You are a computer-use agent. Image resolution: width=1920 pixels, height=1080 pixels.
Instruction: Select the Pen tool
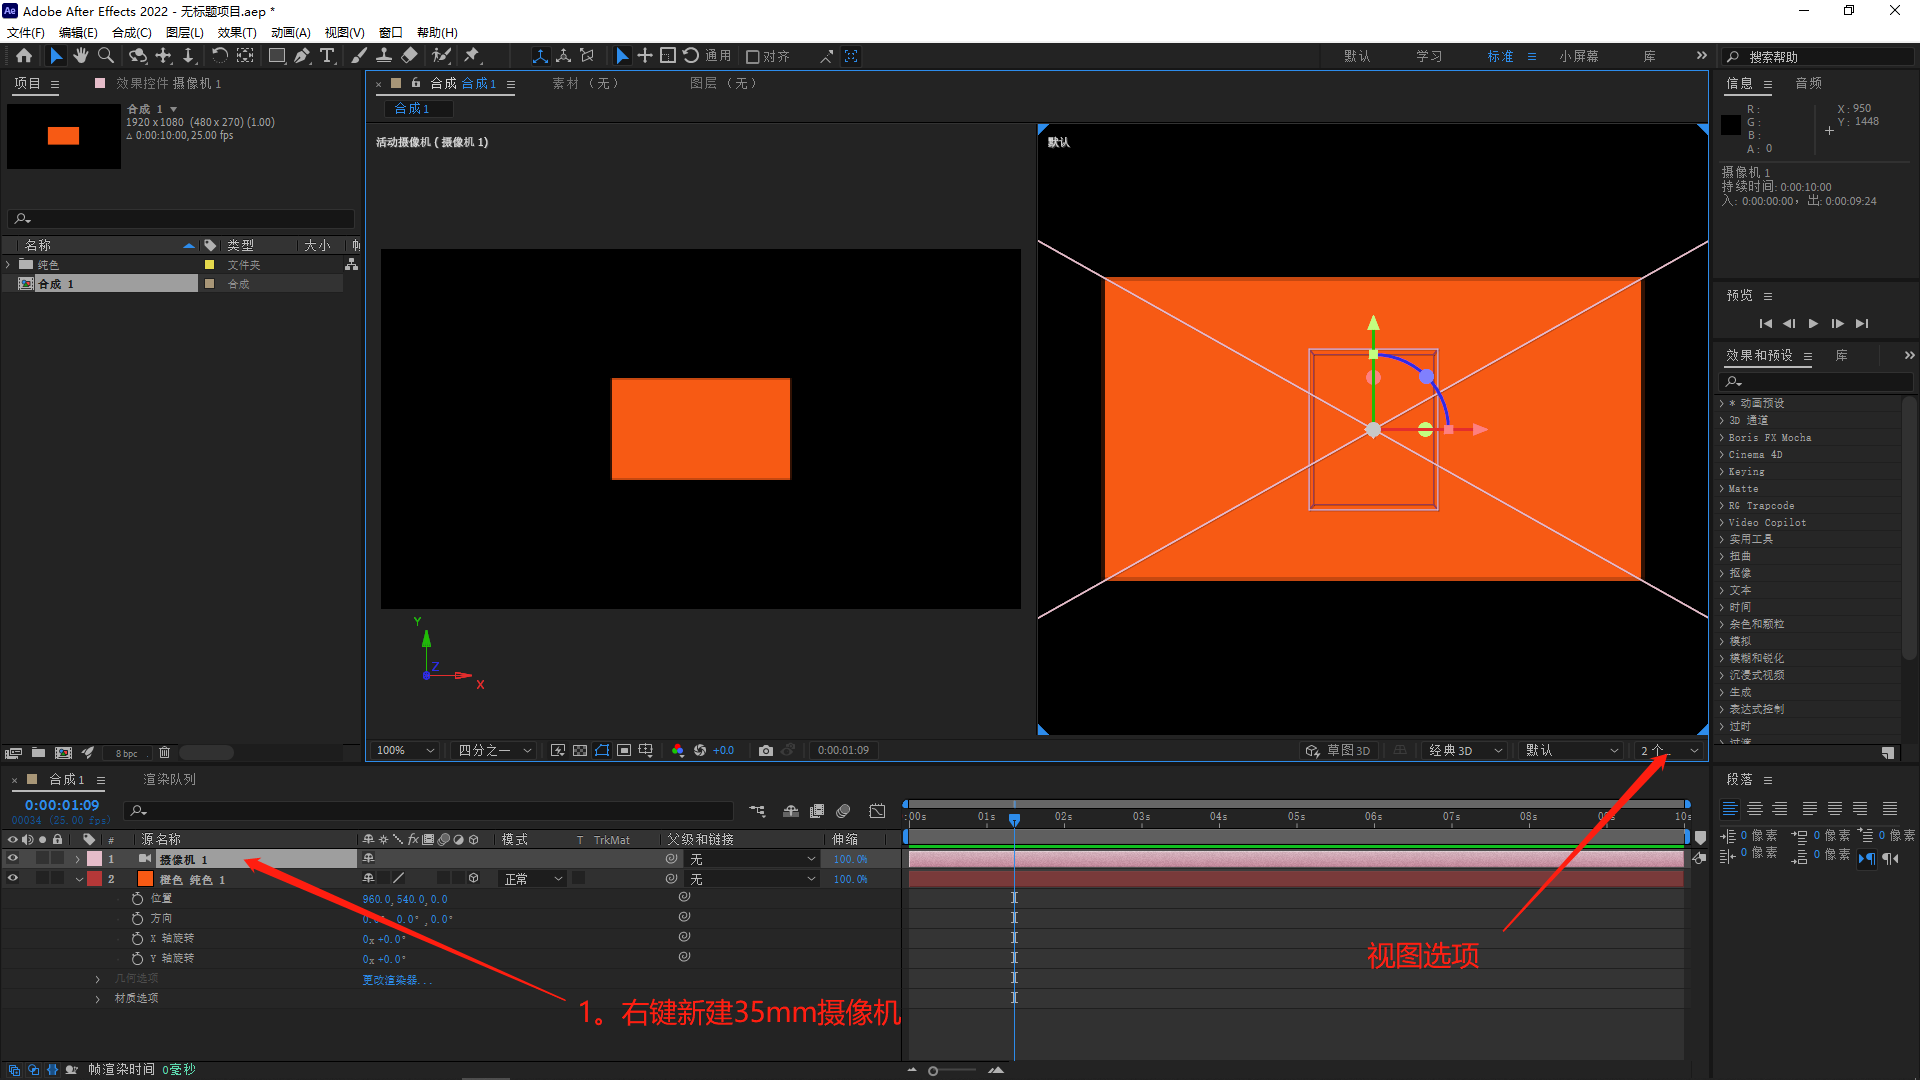pyautogui.click(x=302, y=56)
